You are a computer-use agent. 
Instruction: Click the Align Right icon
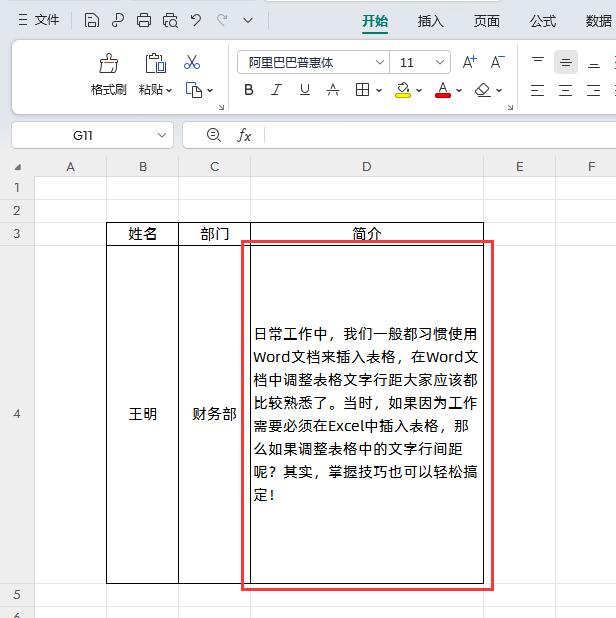[x=594, y=90]
